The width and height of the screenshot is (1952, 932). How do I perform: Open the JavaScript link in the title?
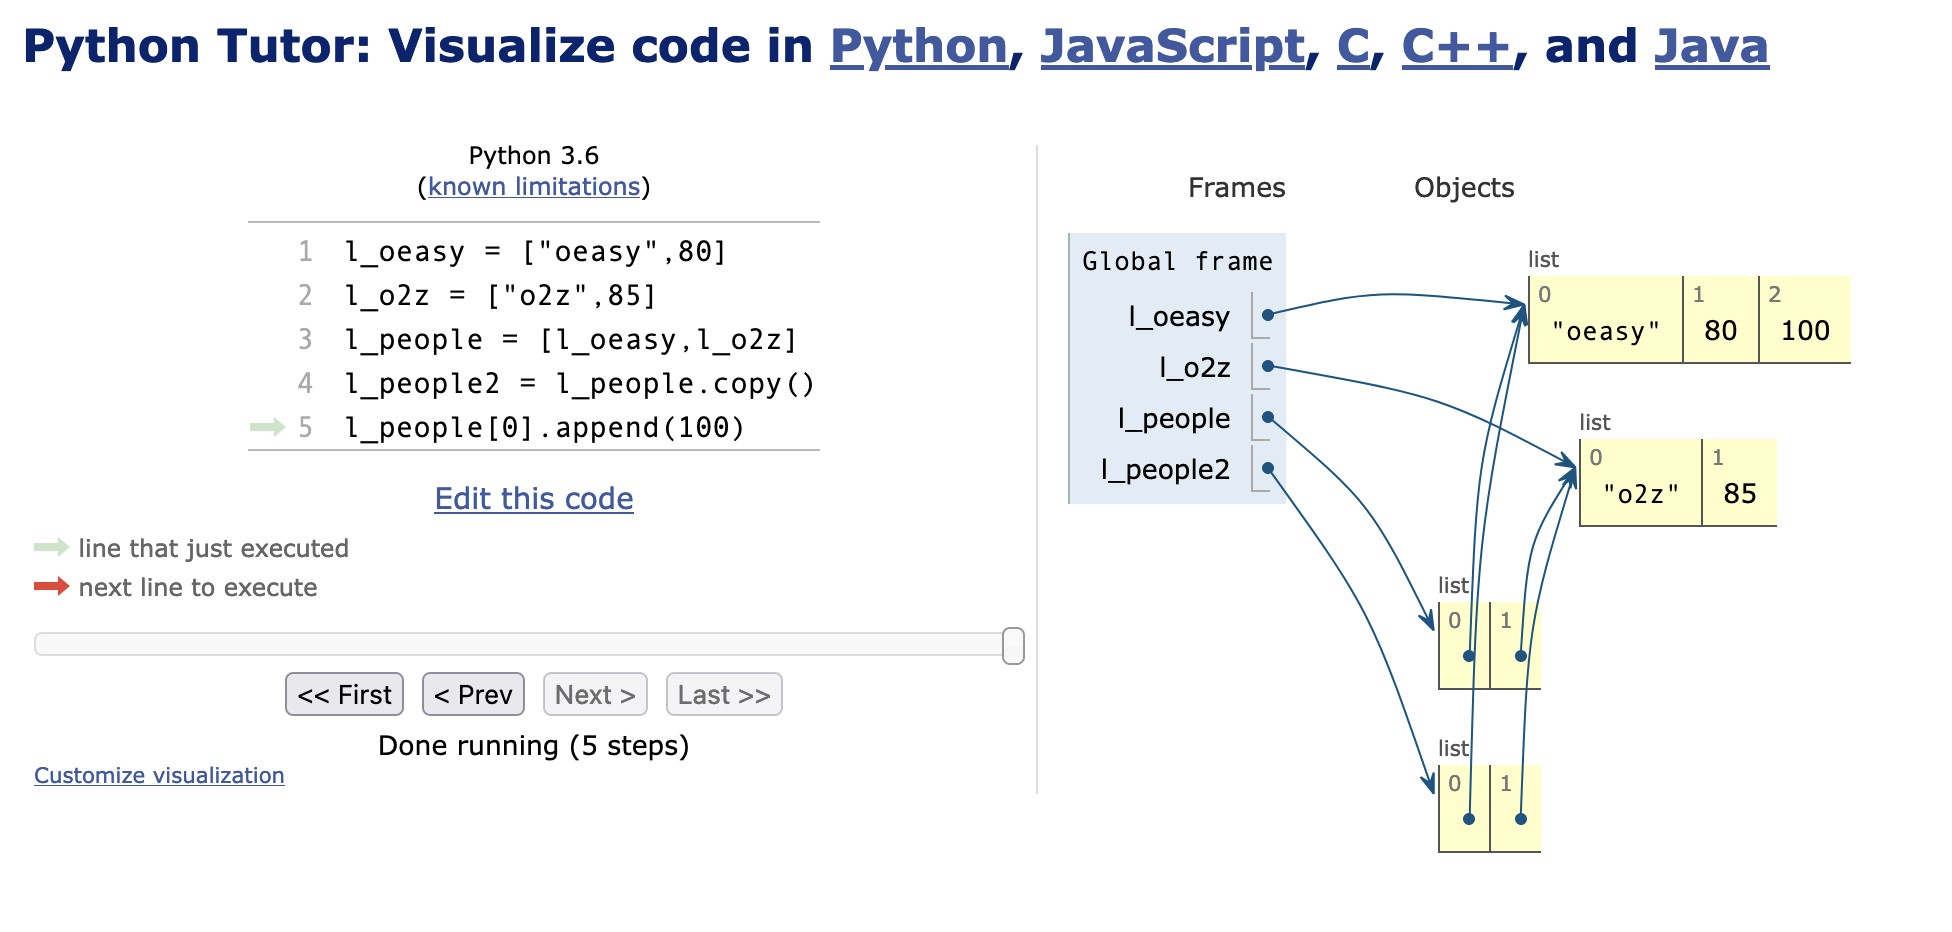[1172, 46]
